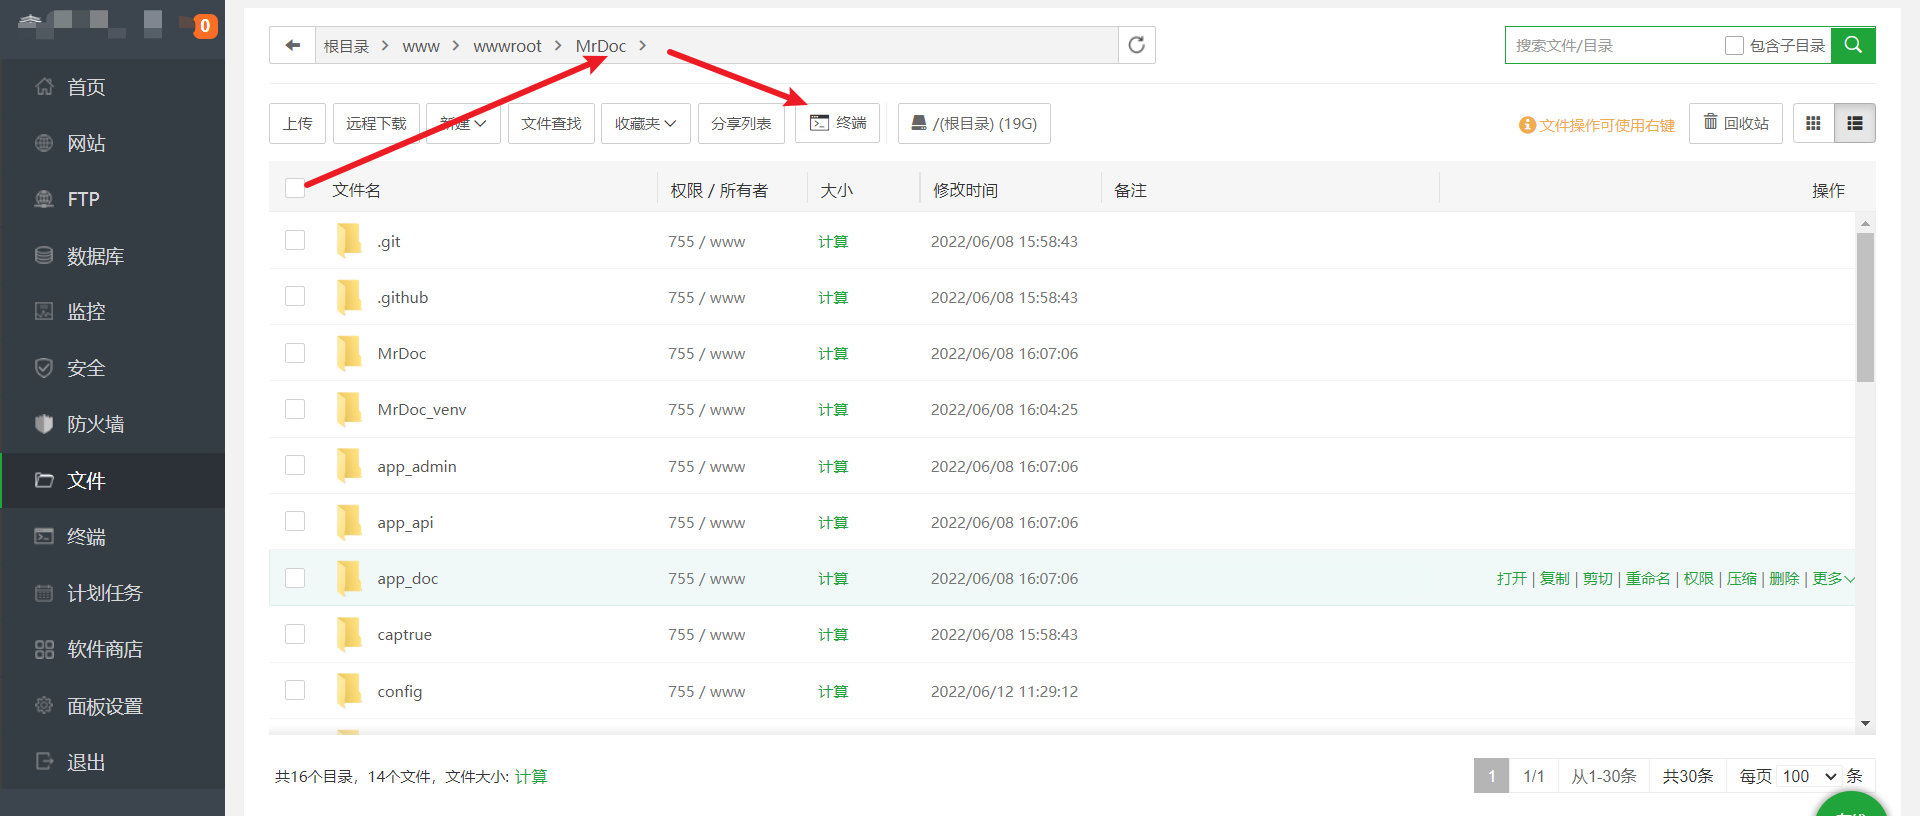Click the green search magnifier button
Viewport: 1920px width, 816px height.
click(1852, 45)
